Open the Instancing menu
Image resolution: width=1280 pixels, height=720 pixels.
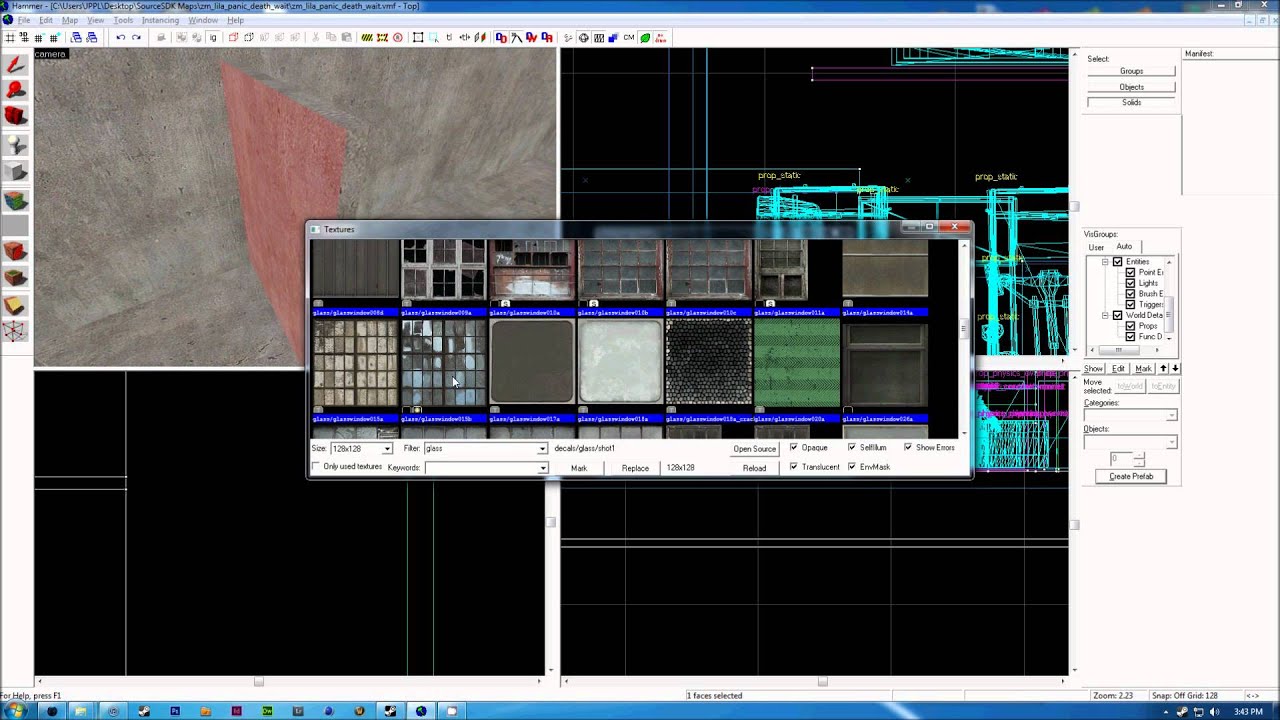click(160, 20)
